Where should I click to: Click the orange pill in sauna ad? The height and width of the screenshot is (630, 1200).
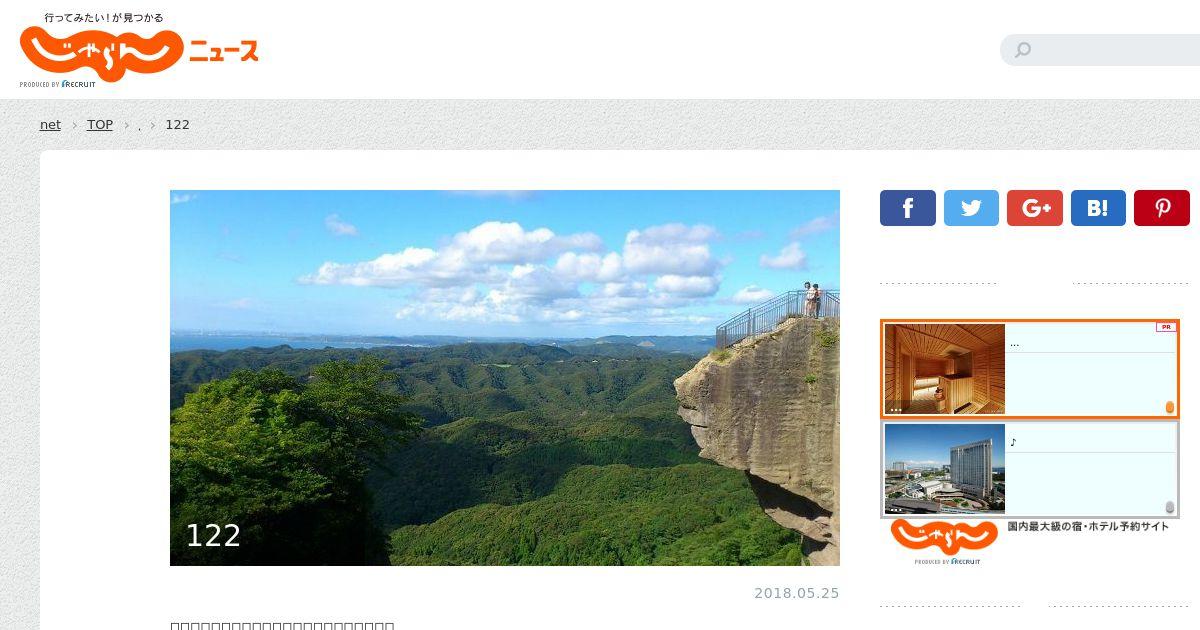click(1170, 407)
